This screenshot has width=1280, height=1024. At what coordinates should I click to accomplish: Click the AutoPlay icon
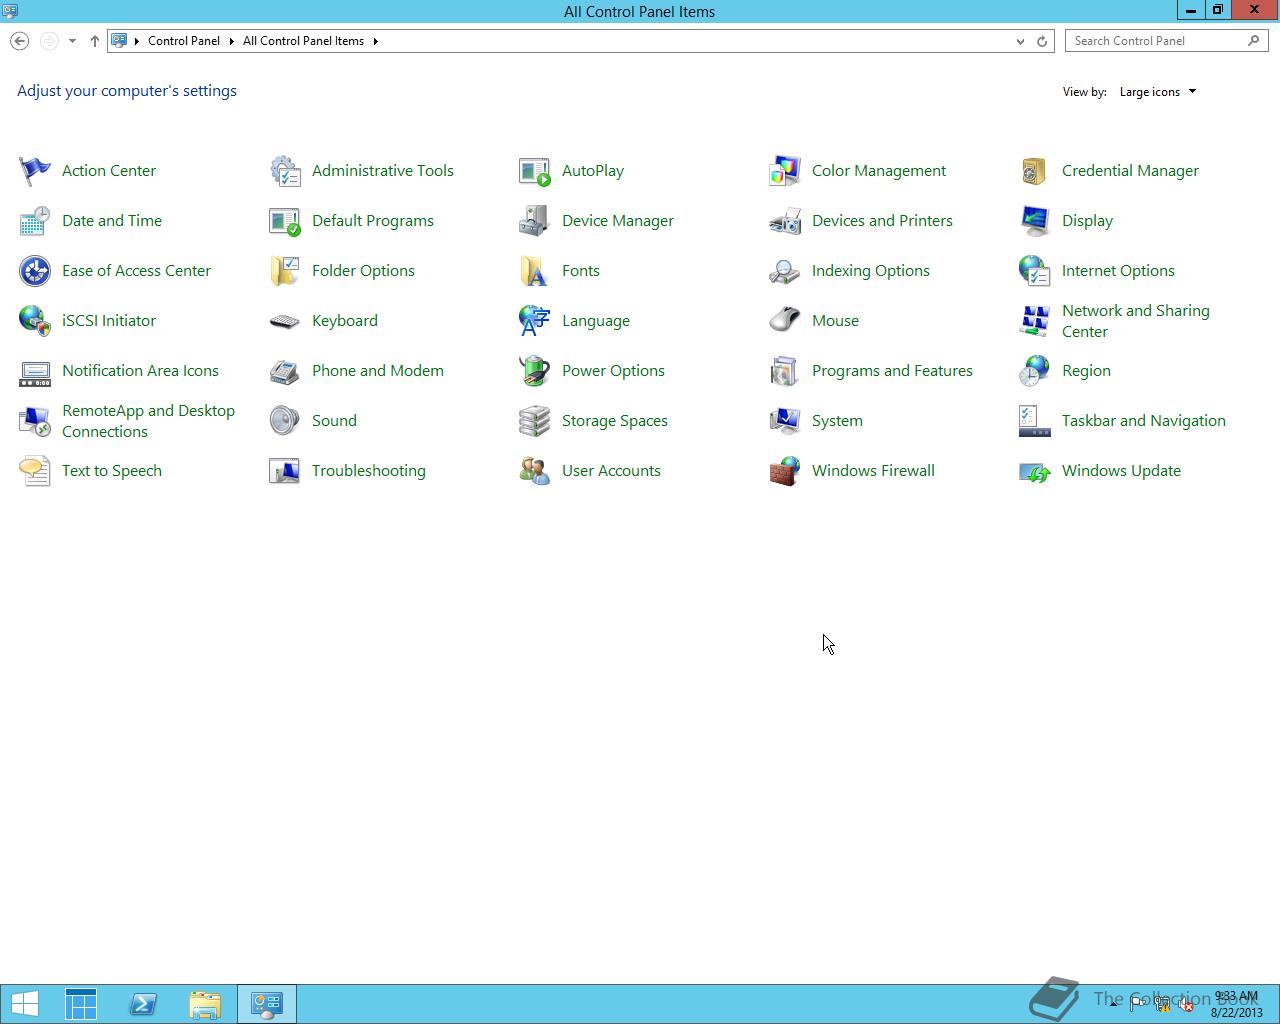[535, 171]
